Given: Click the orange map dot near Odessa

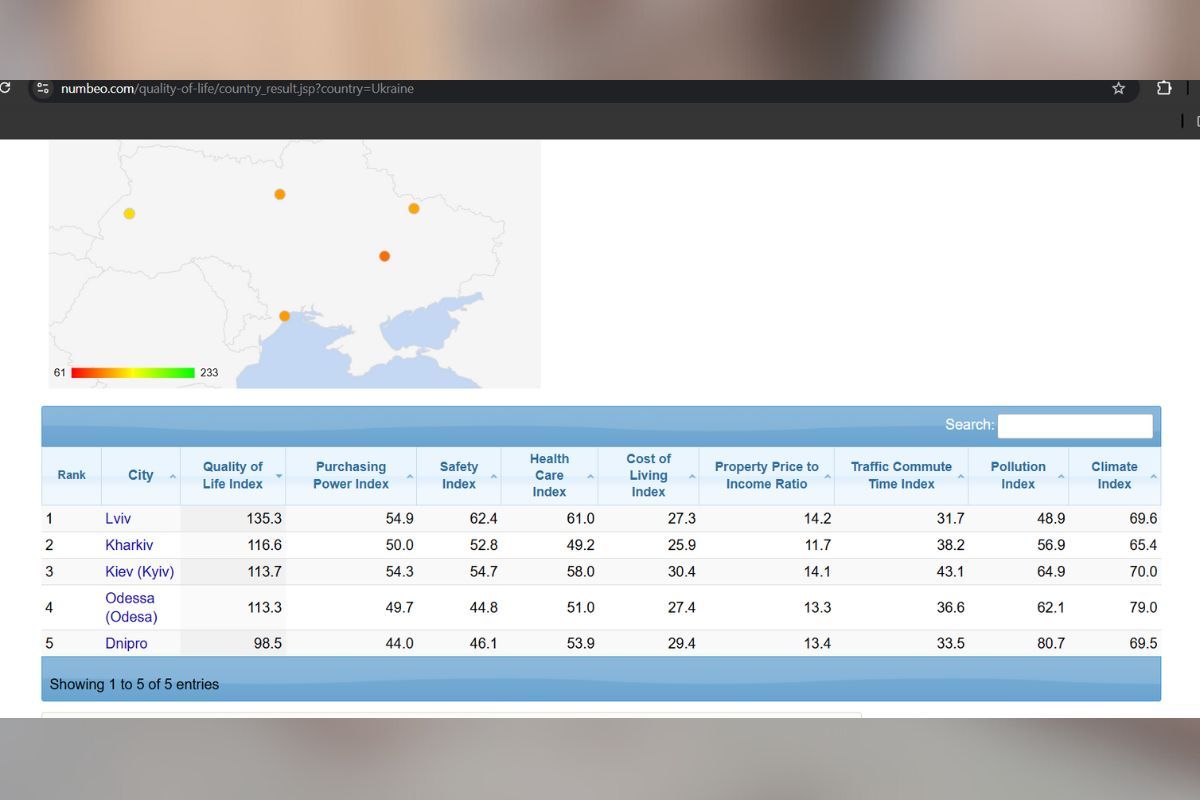Looking at the screenshot, I should [x=284, y=316].
